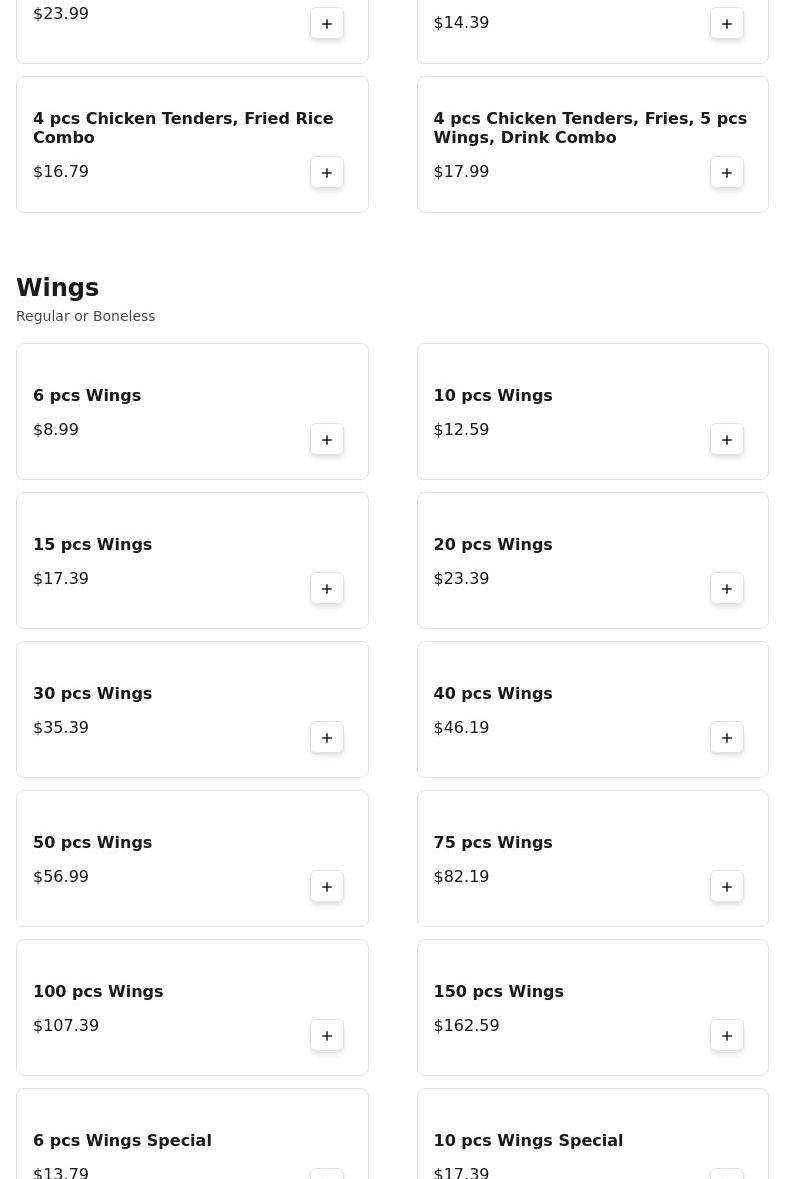The image size is (785, 1179).
Task: Add Chicken Tenders Fried Rice Combo
Action: pyautogui.click(x=327, y=173)
